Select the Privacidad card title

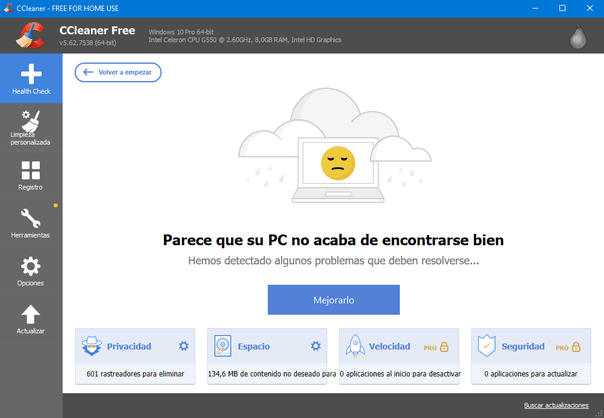[129, 346]
